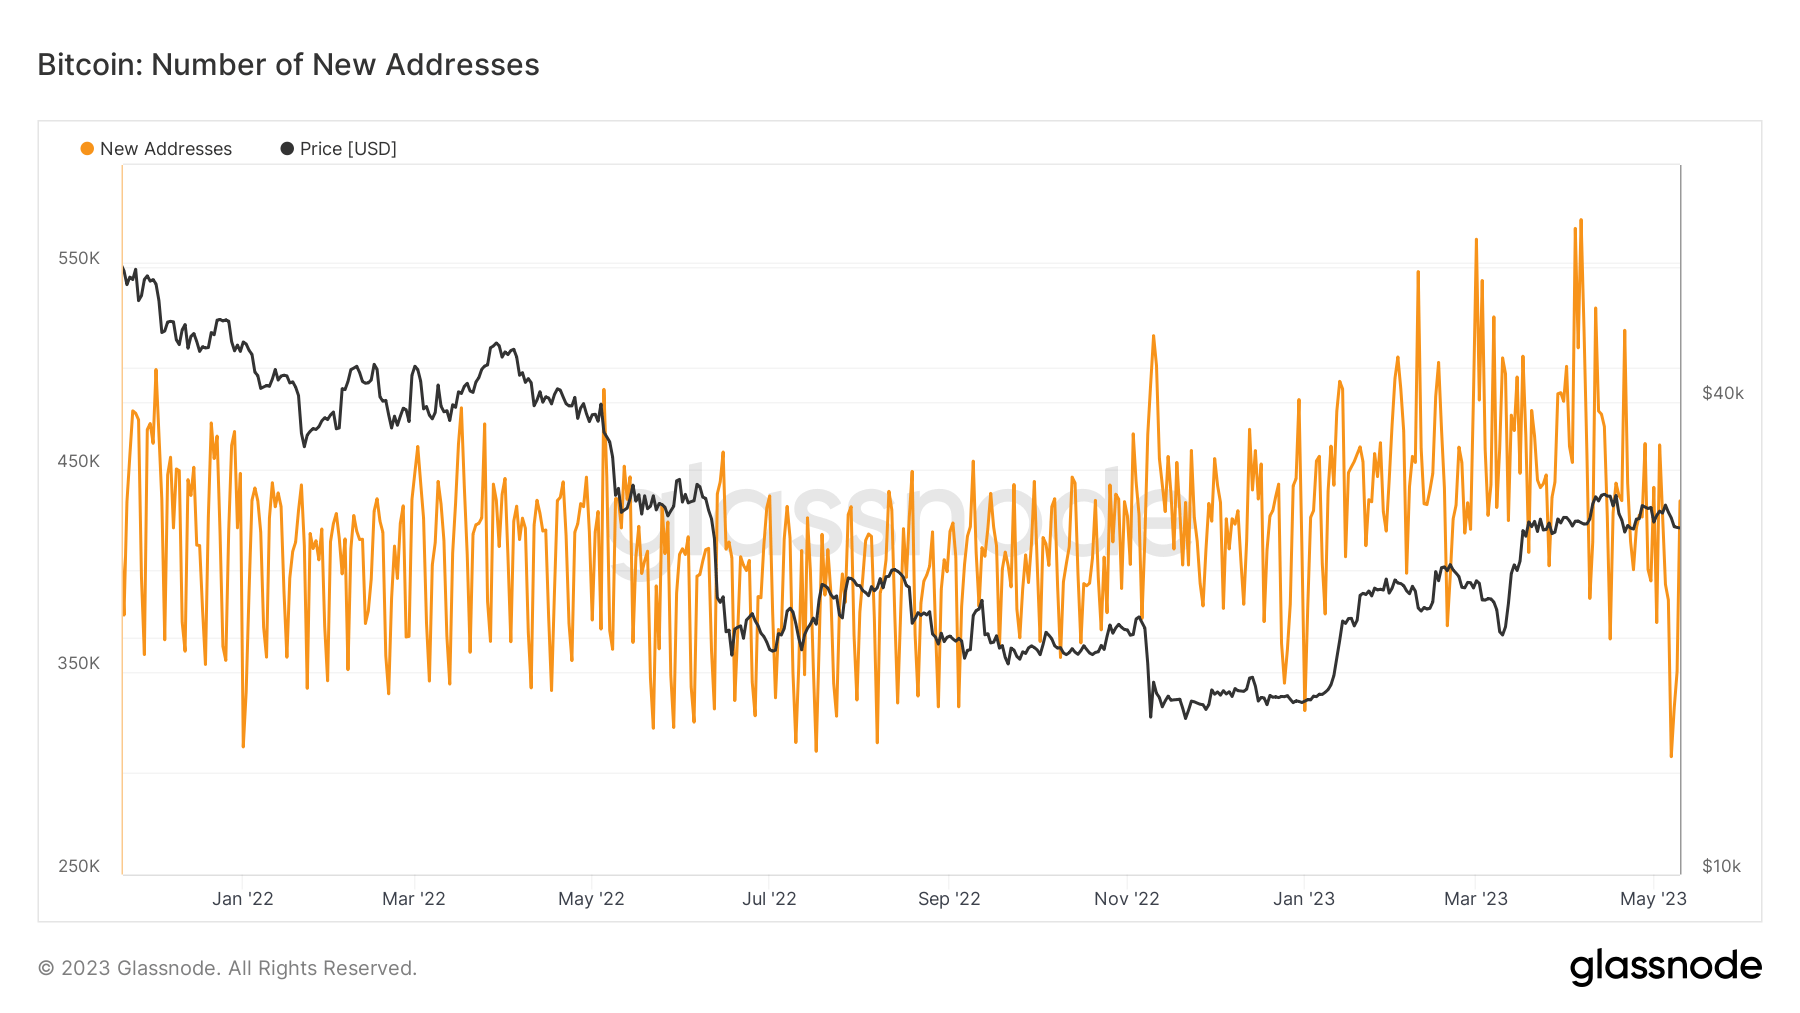
Task: Click the Sep '22 date label
Action: [949, 899]
